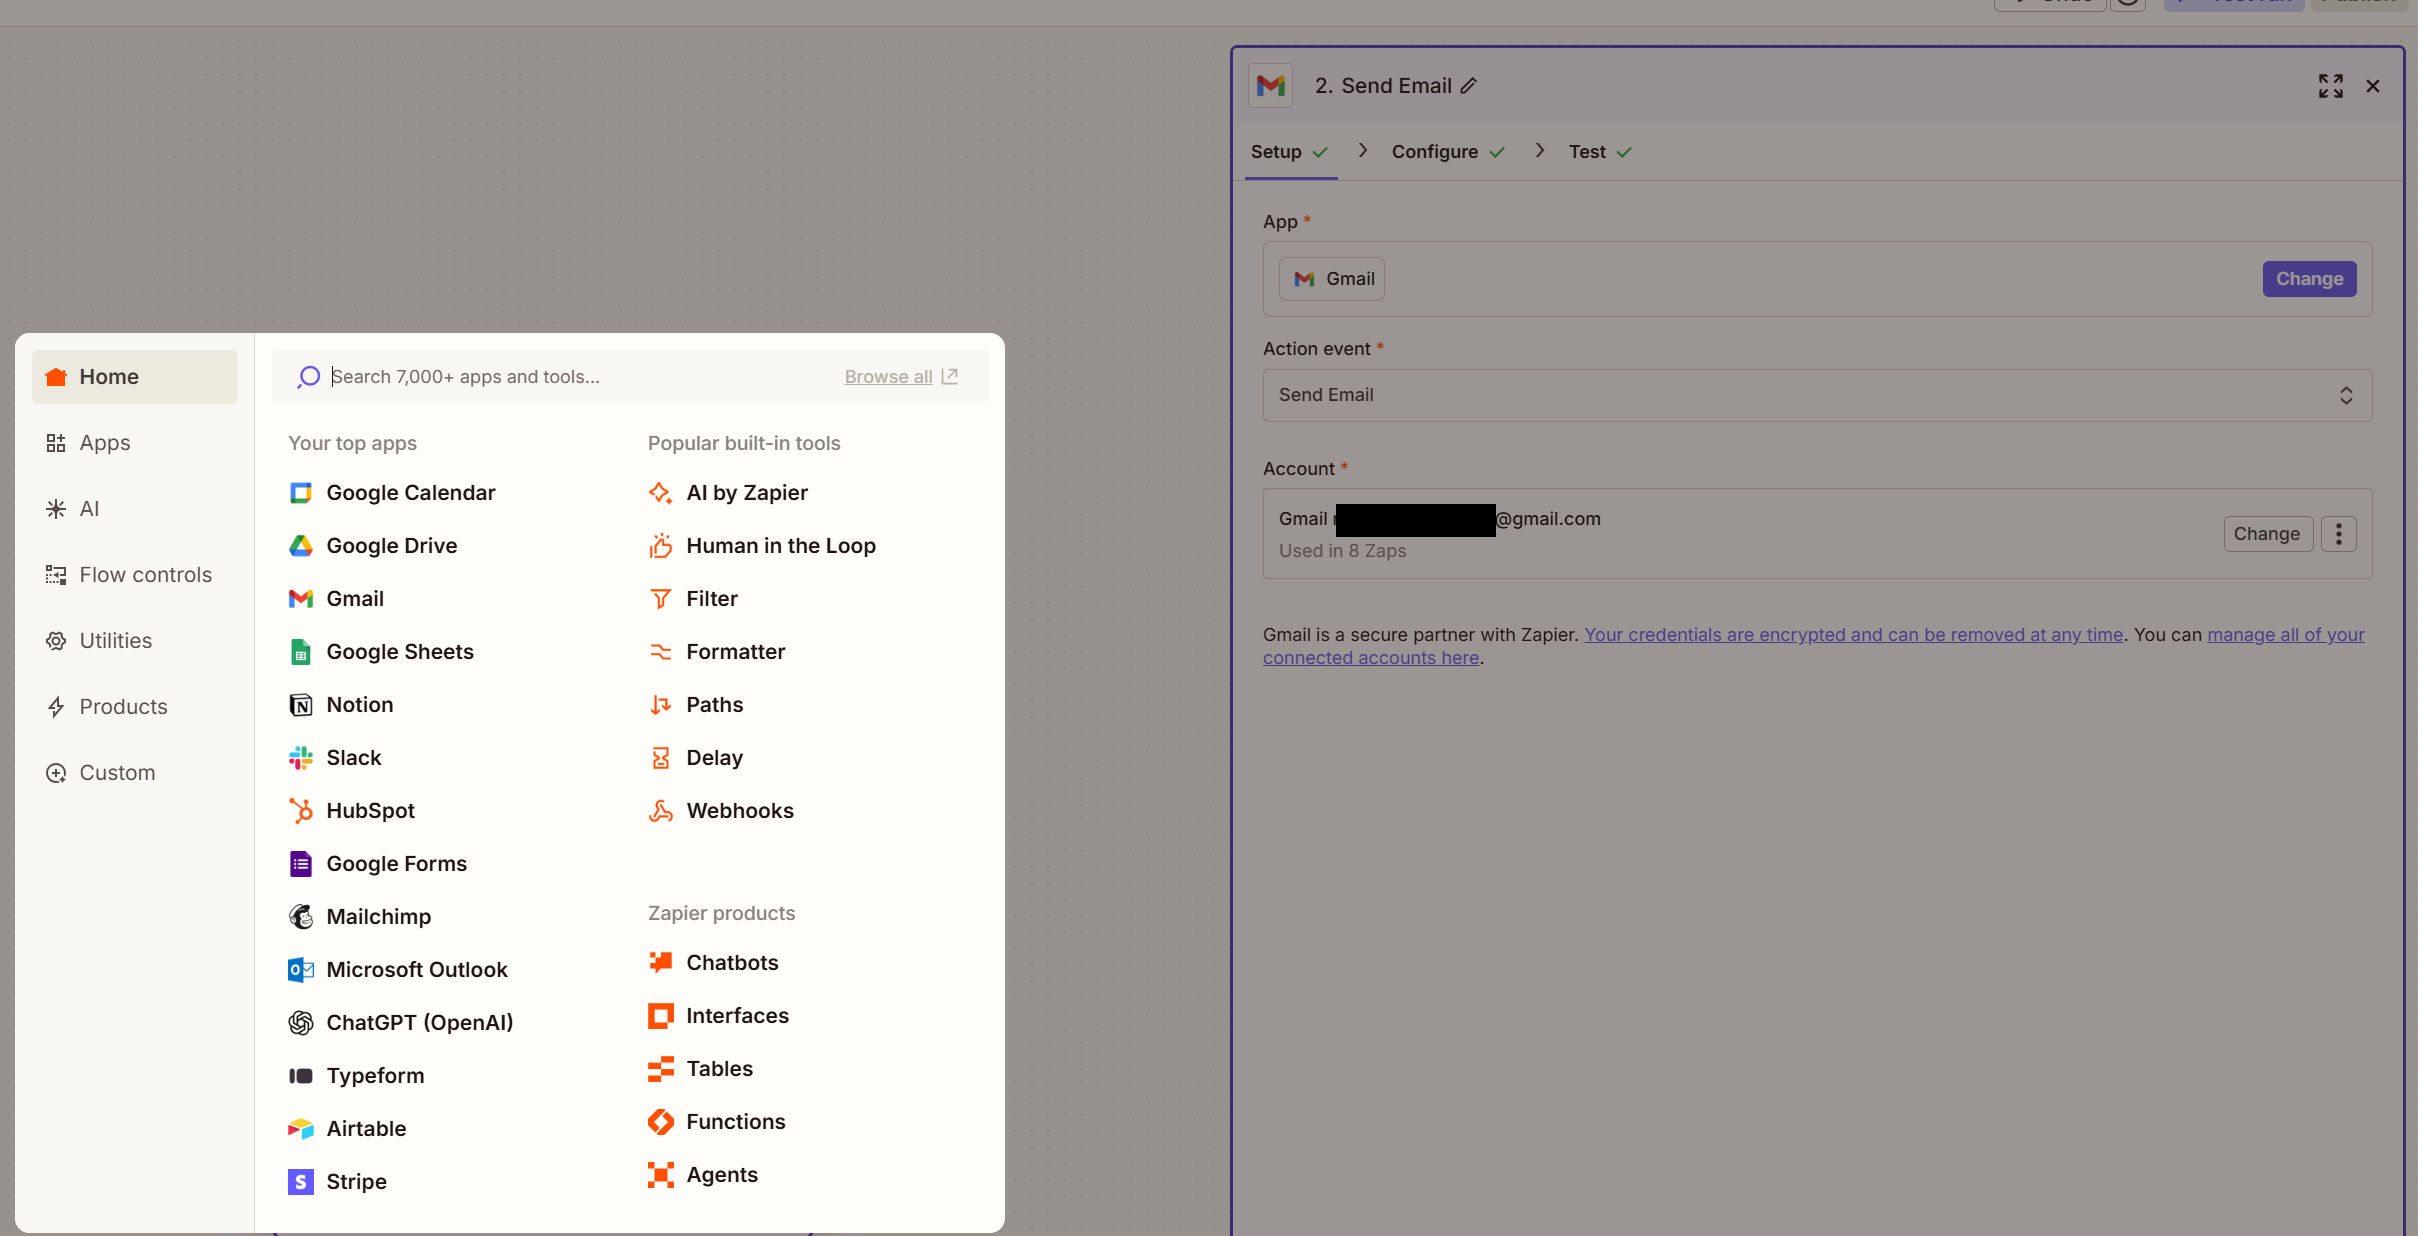Select the Notion app icon
Viewport: 2418px width, 1236px height.
coord(300,705)
